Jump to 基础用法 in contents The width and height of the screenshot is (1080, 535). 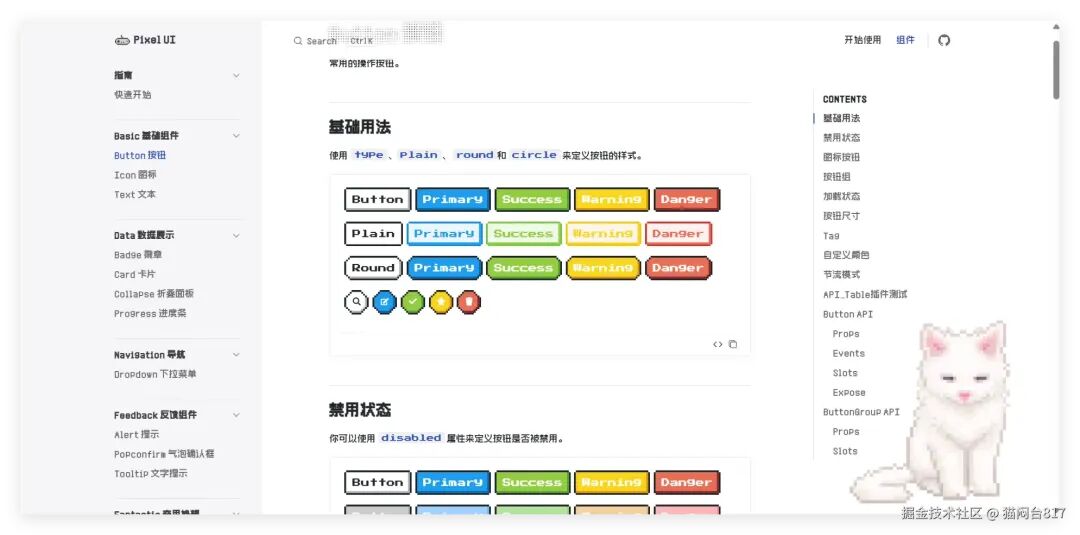coord(841,118)
